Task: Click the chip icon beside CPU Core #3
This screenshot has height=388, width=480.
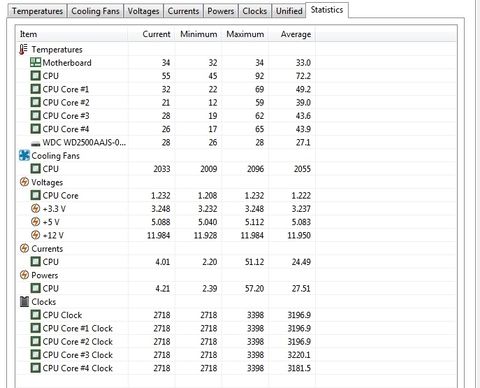Action: 35,116
